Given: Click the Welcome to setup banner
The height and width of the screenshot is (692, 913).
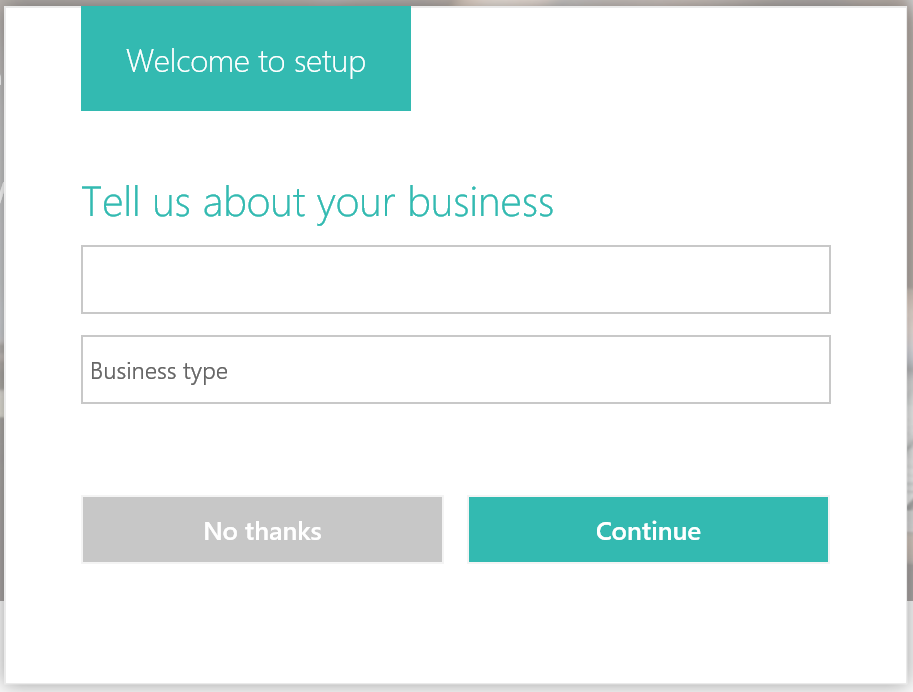Looking at the screenshot, I should click(x=246, y=62).
